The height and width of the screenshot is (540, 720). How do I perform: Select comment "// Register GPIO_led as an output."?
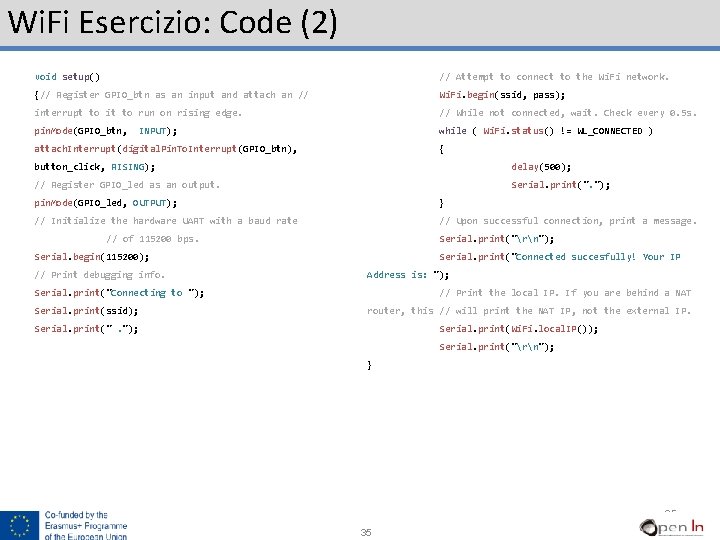(x=127, y=185)
